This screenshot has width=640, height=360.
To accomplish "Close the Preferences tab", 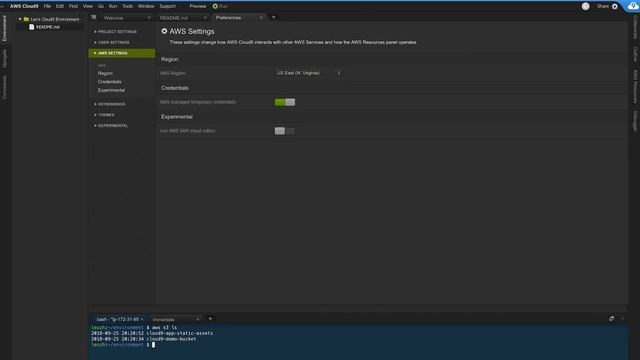I will click(x=261, y=18).
